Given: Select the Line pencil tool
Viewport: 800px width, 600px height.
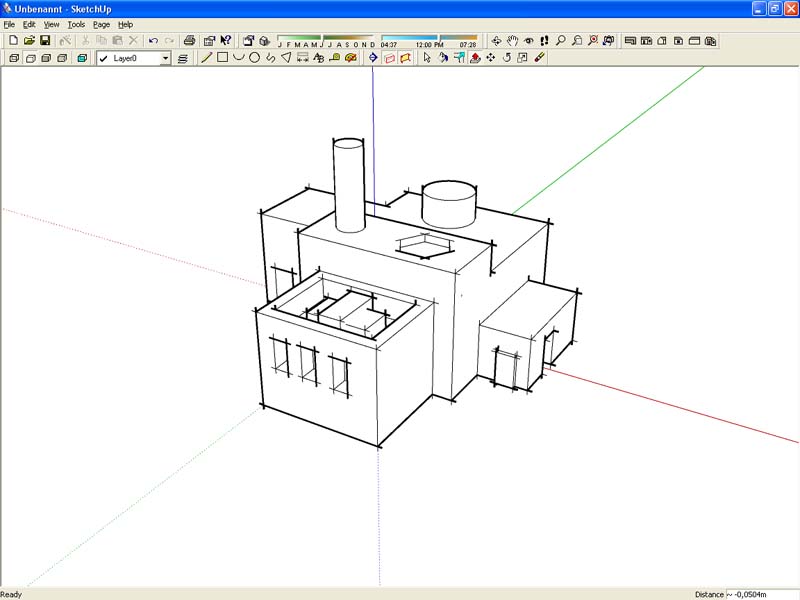Looking at the screenshot, I should [x=207, y=58].
